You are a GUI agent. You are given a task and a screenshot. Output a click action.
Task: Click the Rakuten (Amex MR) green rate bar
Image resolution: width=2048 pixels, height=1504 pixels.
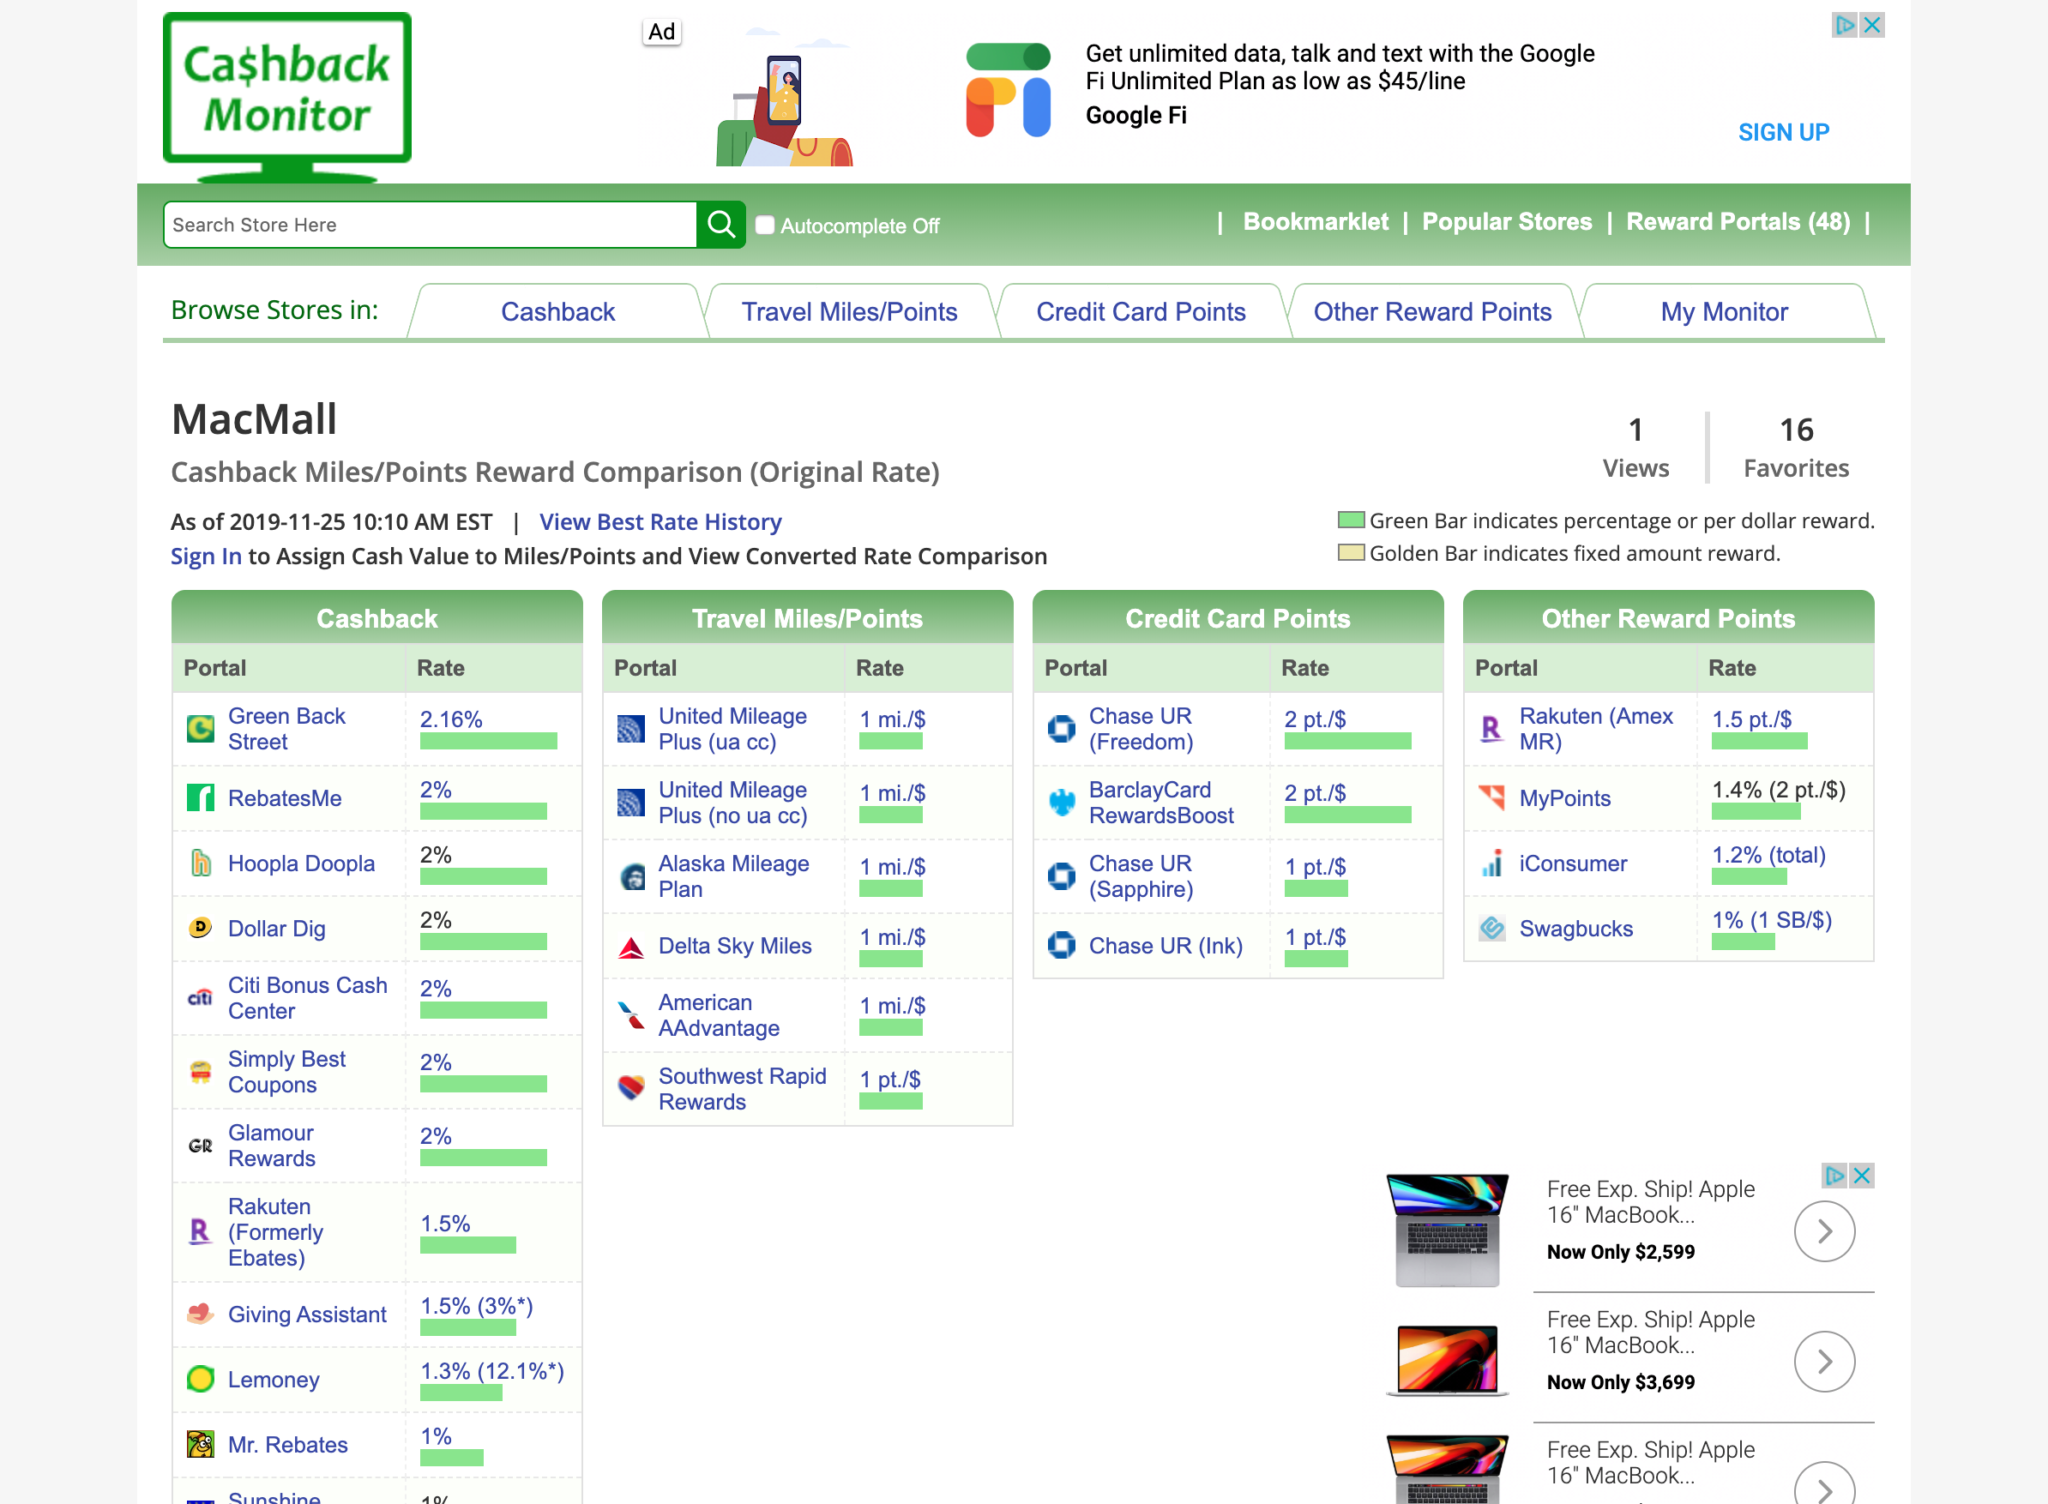[x=1759, y=741]
